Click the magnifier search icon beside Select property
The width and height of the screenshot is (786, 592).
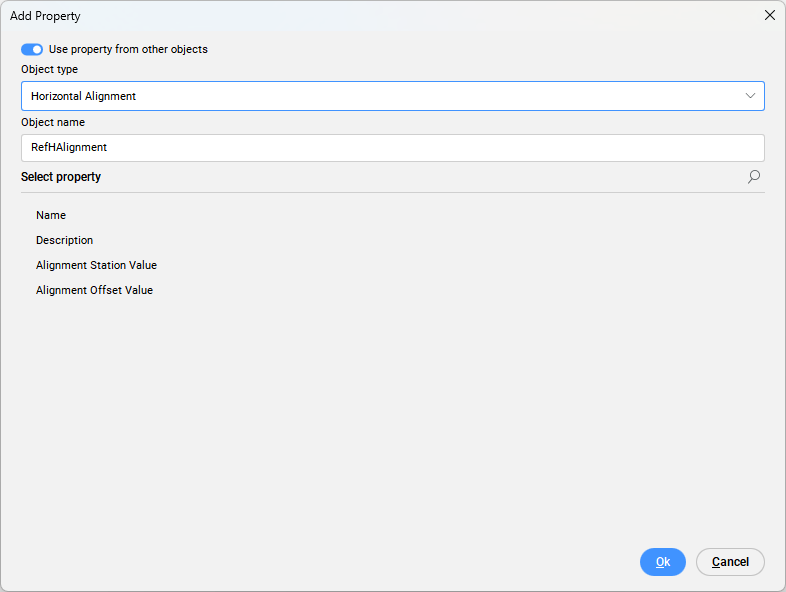[x=753, y=177]
